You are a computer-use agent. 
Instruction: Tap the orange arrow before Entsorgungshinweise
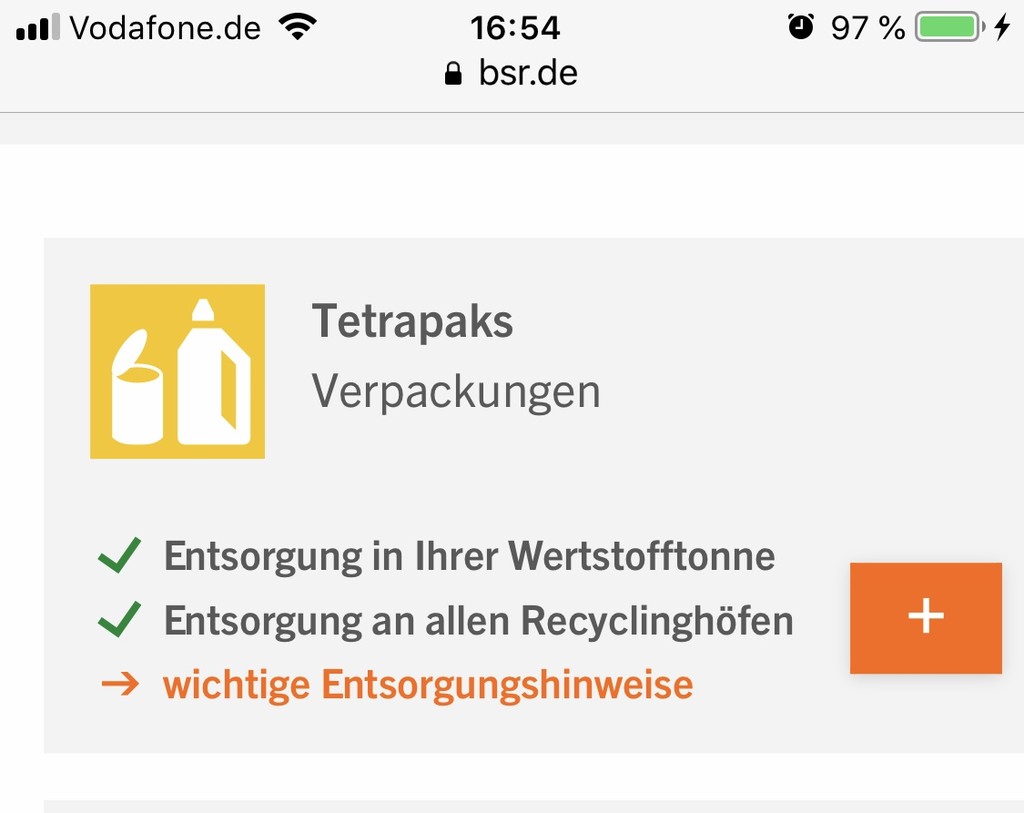(120, 684)
